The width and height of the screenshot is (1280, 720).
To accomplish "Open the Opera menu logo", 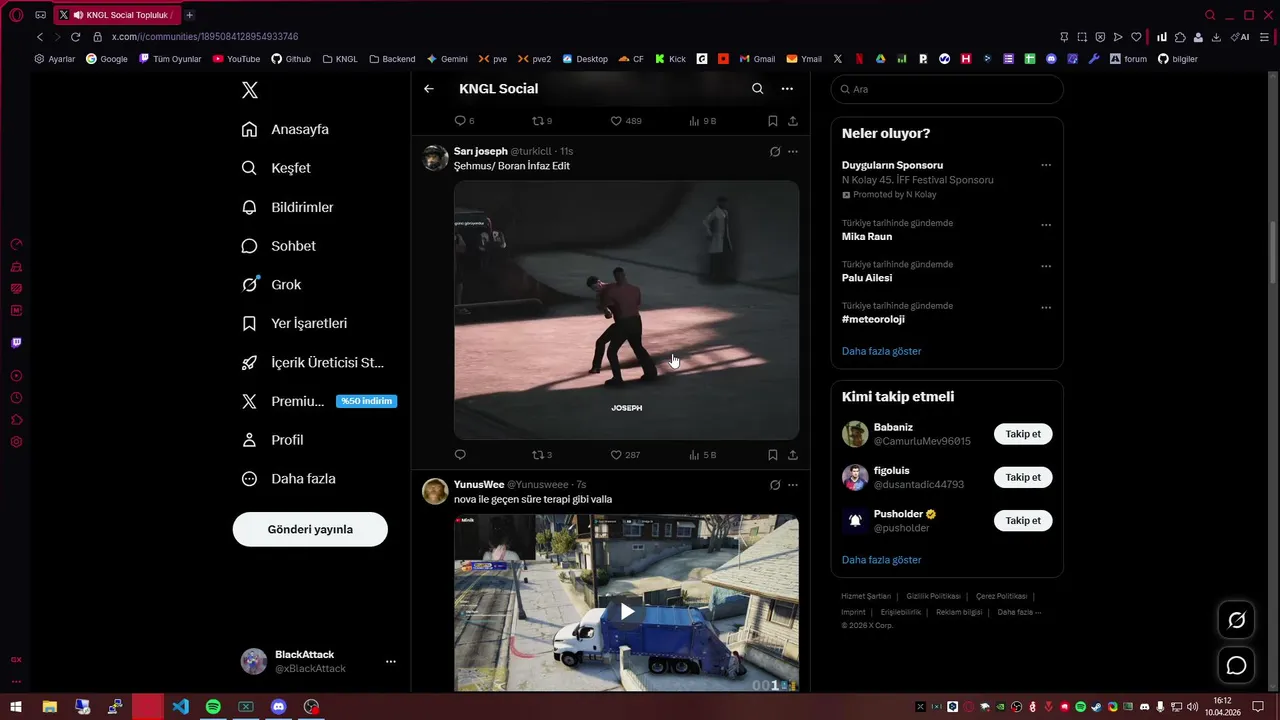I will 16,15.
